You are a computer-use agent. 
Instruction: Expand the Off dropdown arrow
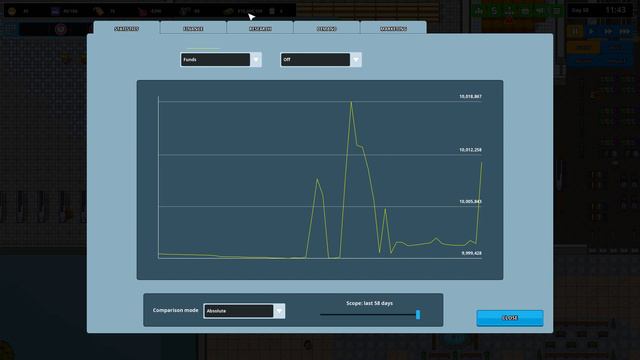[x=356, y=60]
